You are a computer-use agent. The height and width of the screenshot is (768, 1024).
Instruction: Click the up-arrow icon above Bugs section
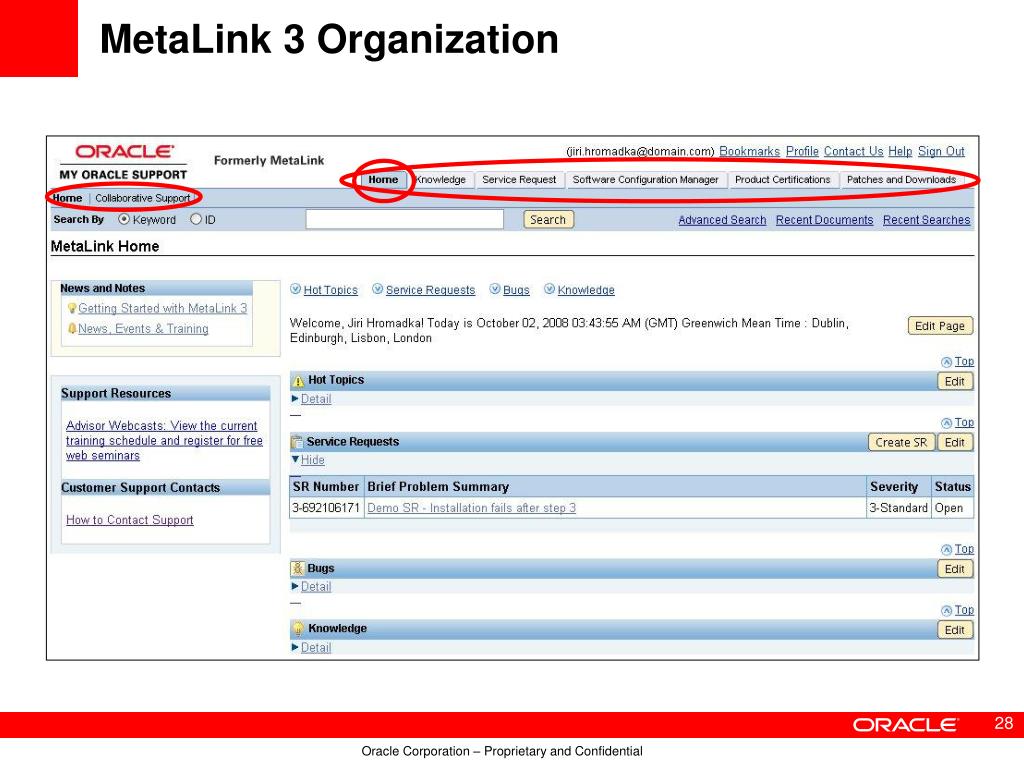(946, 550)
